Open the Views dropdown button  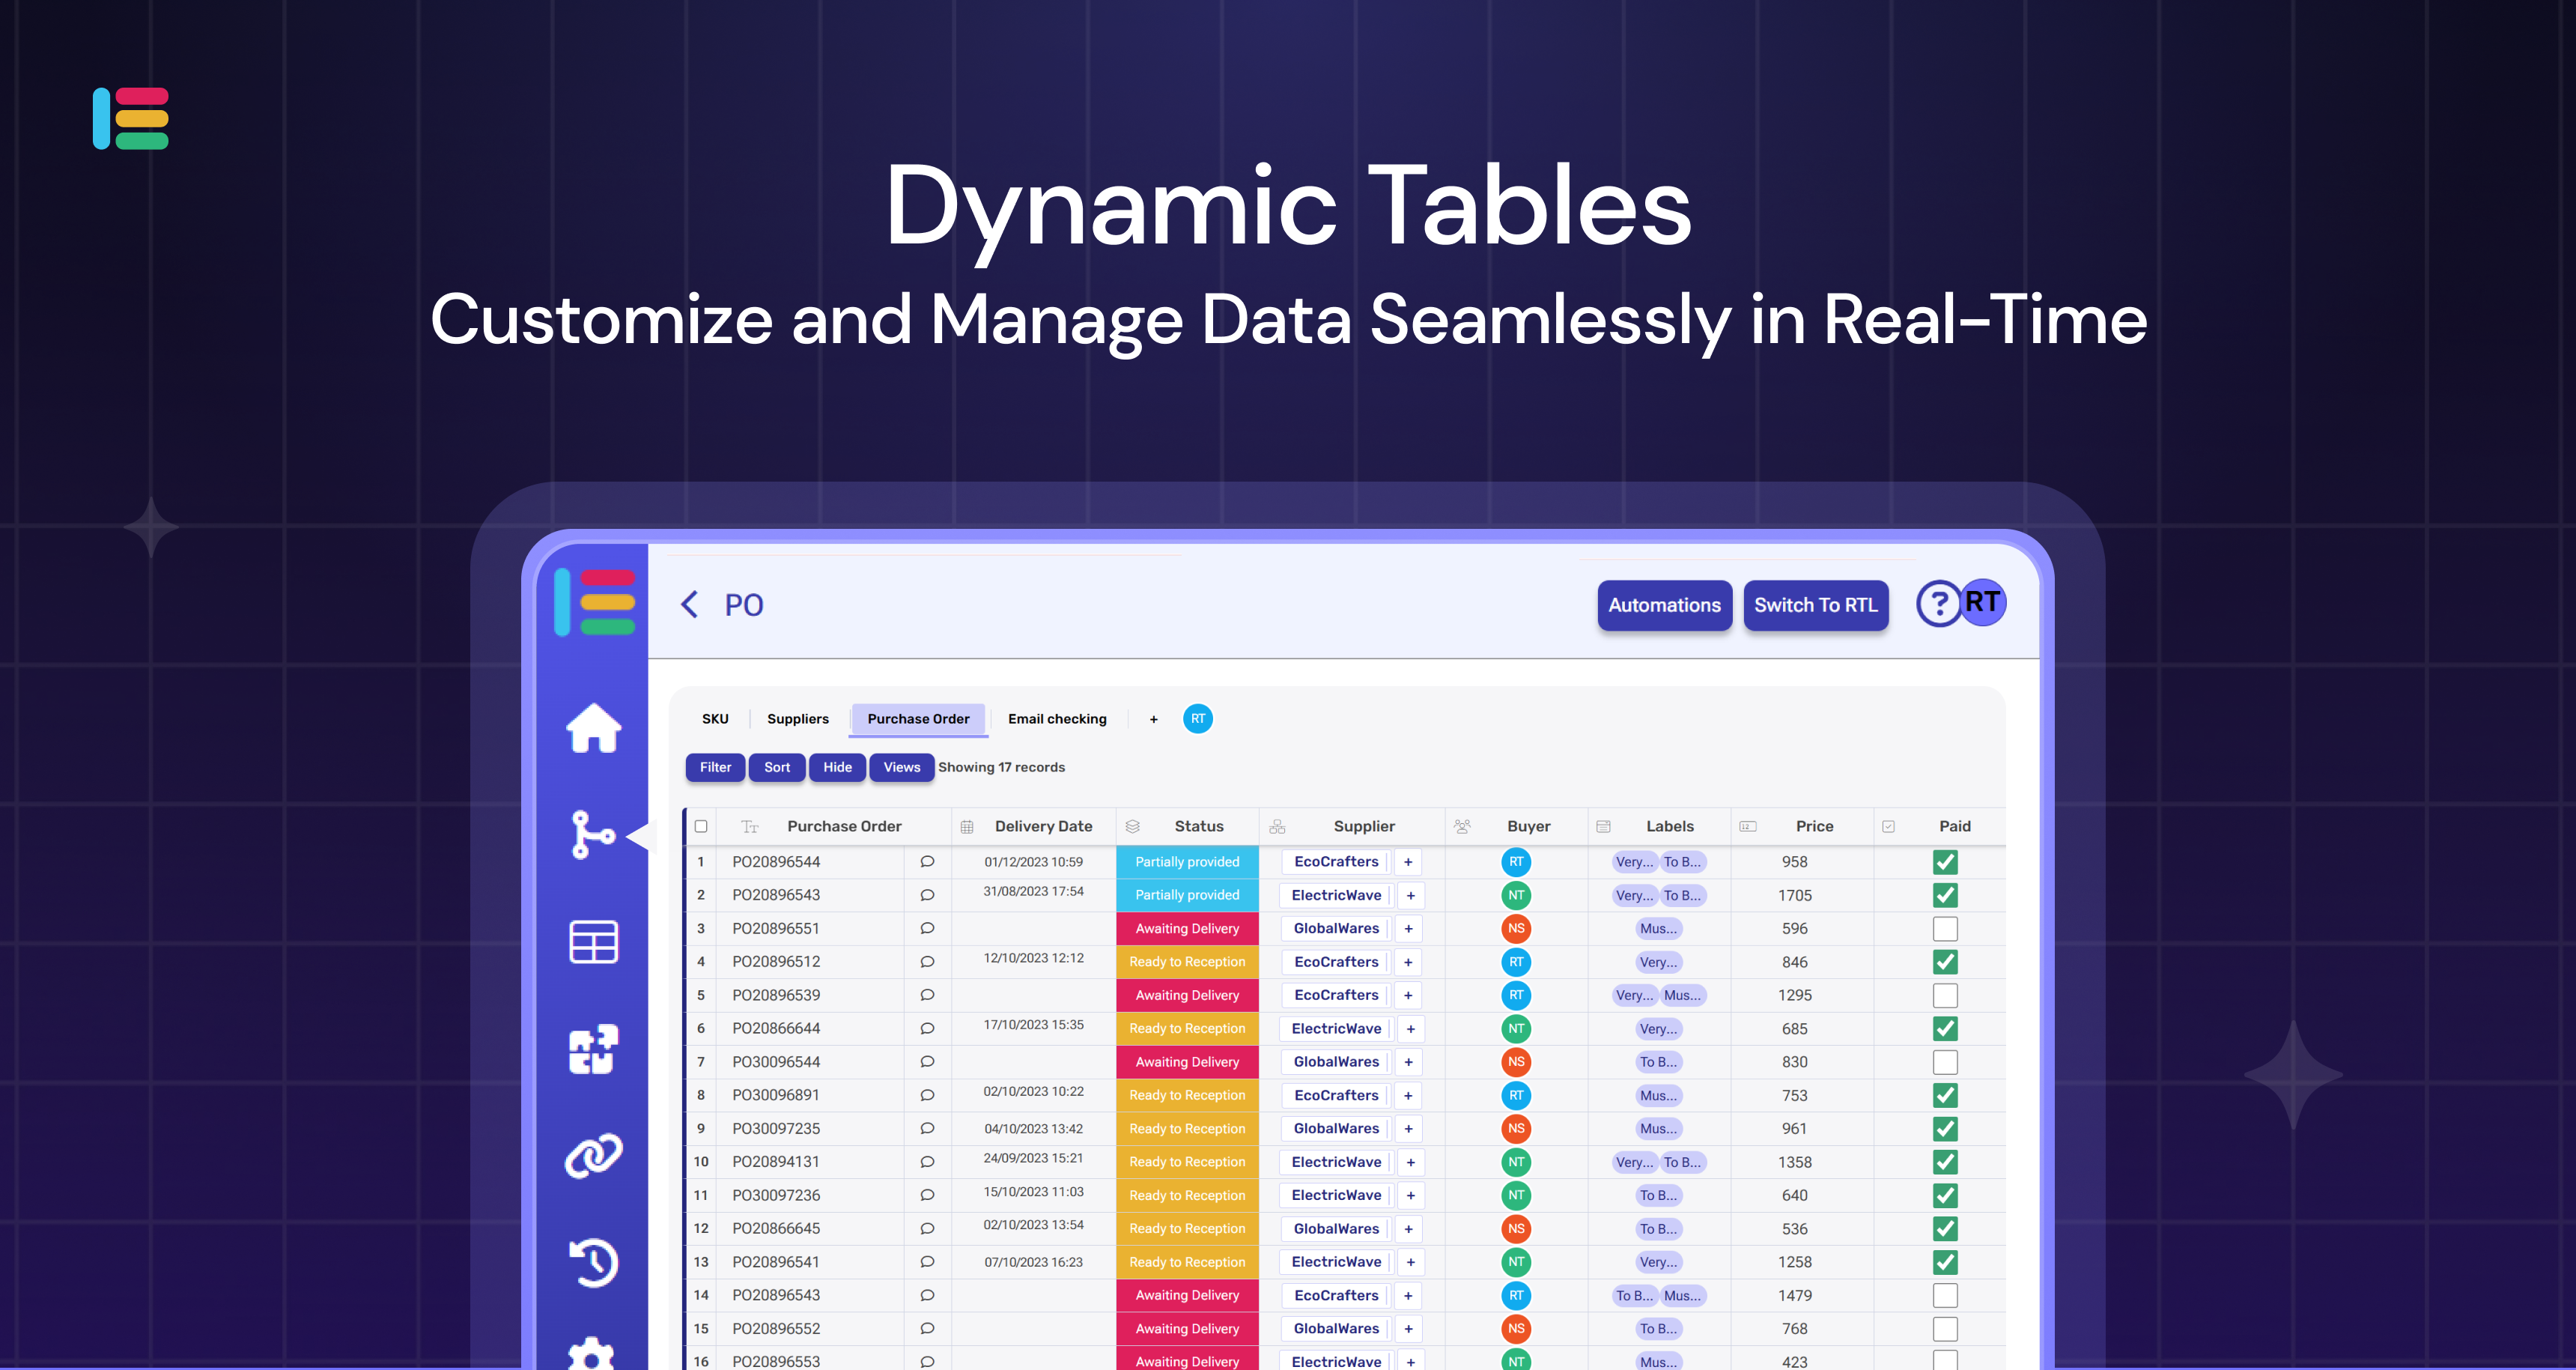901,767
